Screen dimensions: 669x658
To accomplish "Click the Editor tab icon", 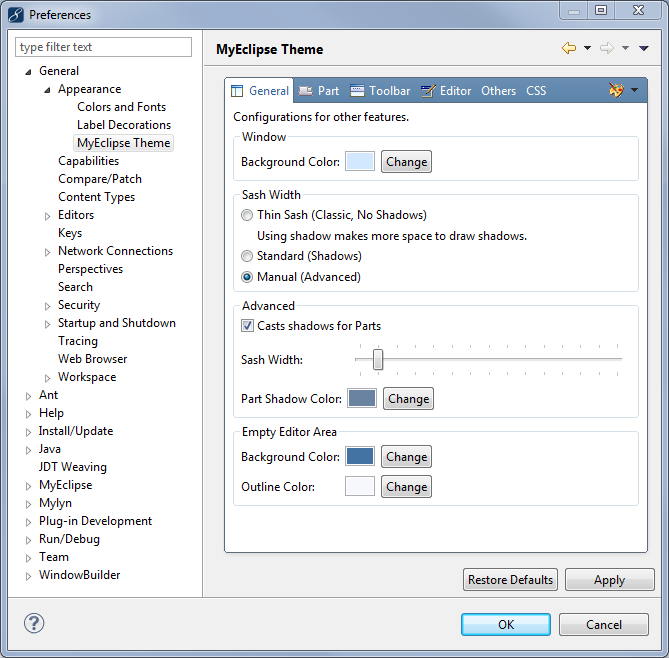I will [x=428, y=91].
